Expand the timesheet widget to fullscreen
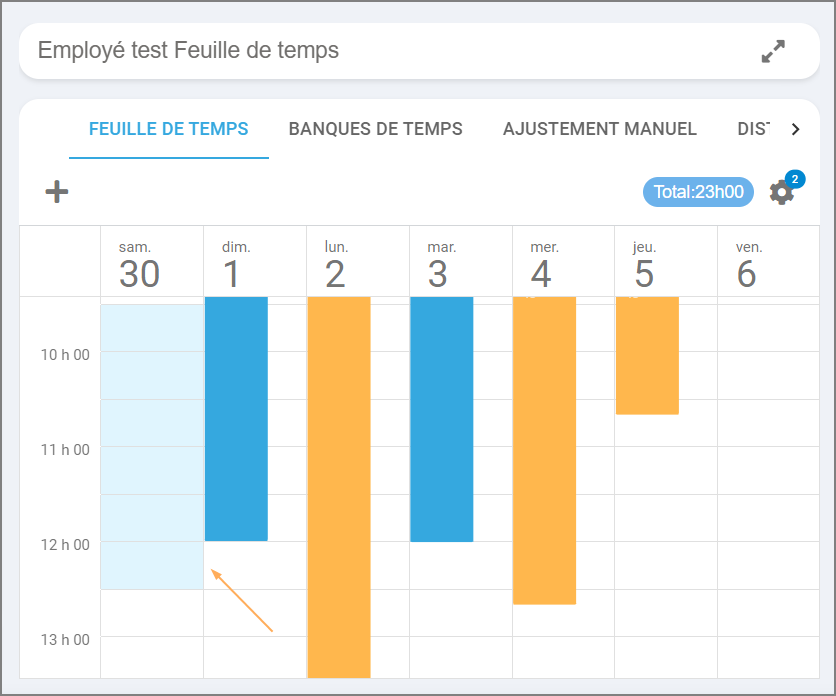This screenshot has height=696, width=836. [x=773, y=51]
